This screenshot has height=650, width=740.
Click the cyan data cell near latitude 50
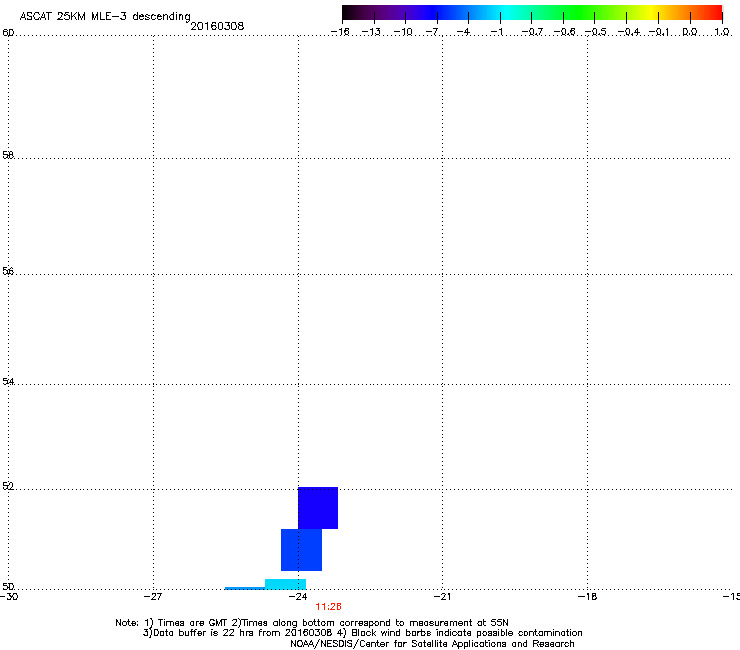click(x=286, y=584)
